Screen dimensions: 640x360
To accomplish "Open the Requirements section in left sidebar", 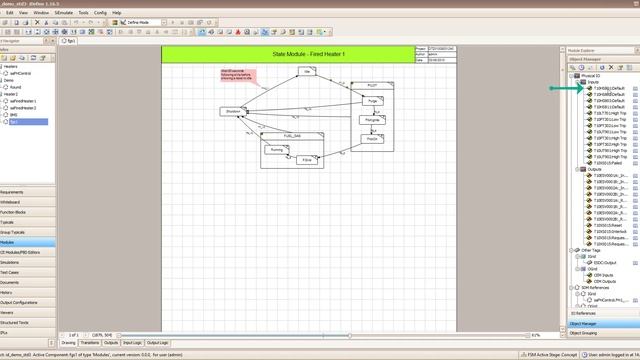I will coord(28,192).
